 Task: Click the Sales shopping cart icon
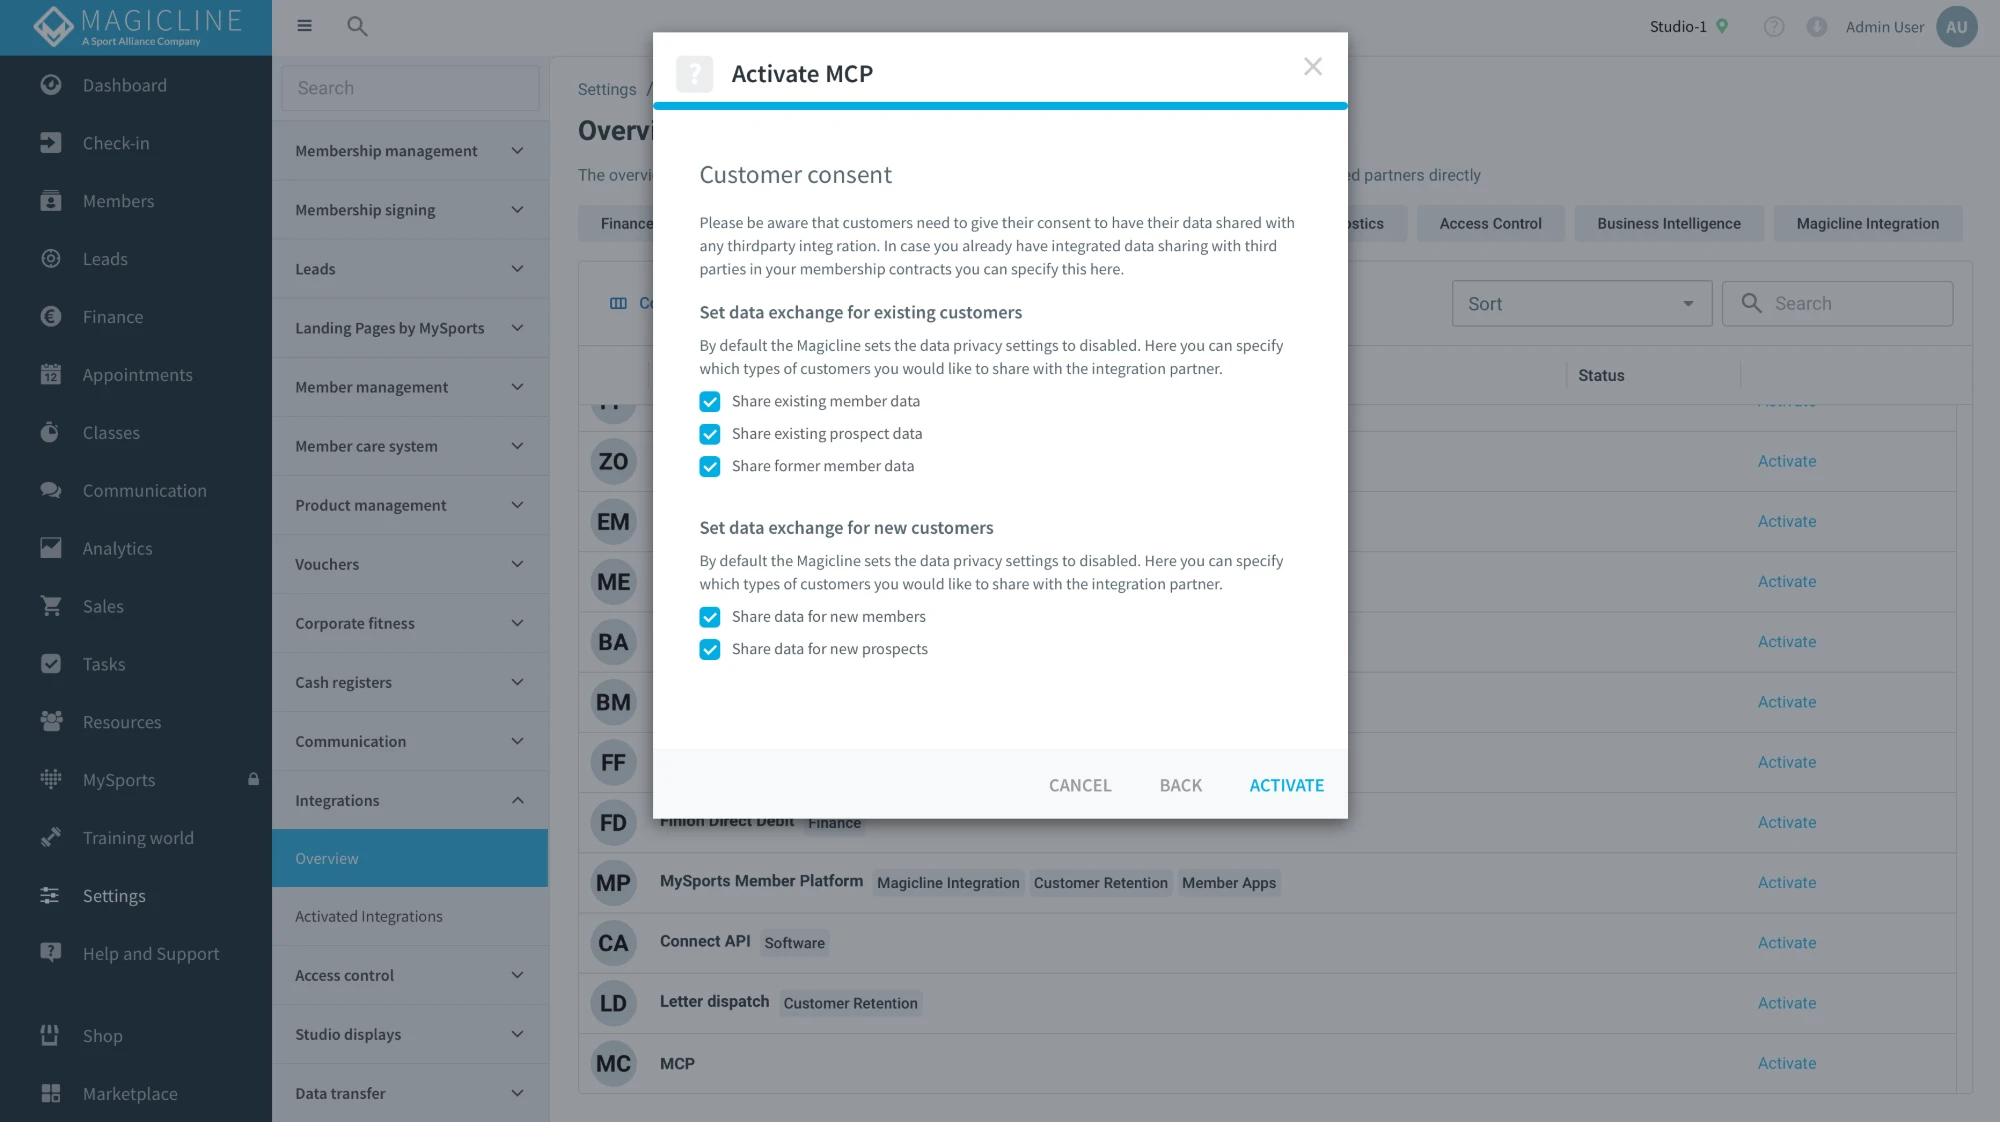coord(51,606)
